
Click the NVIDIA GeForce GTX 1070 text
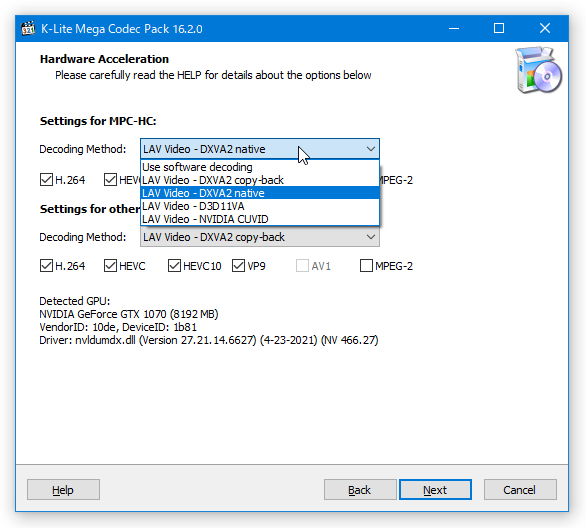pos(129,314)
